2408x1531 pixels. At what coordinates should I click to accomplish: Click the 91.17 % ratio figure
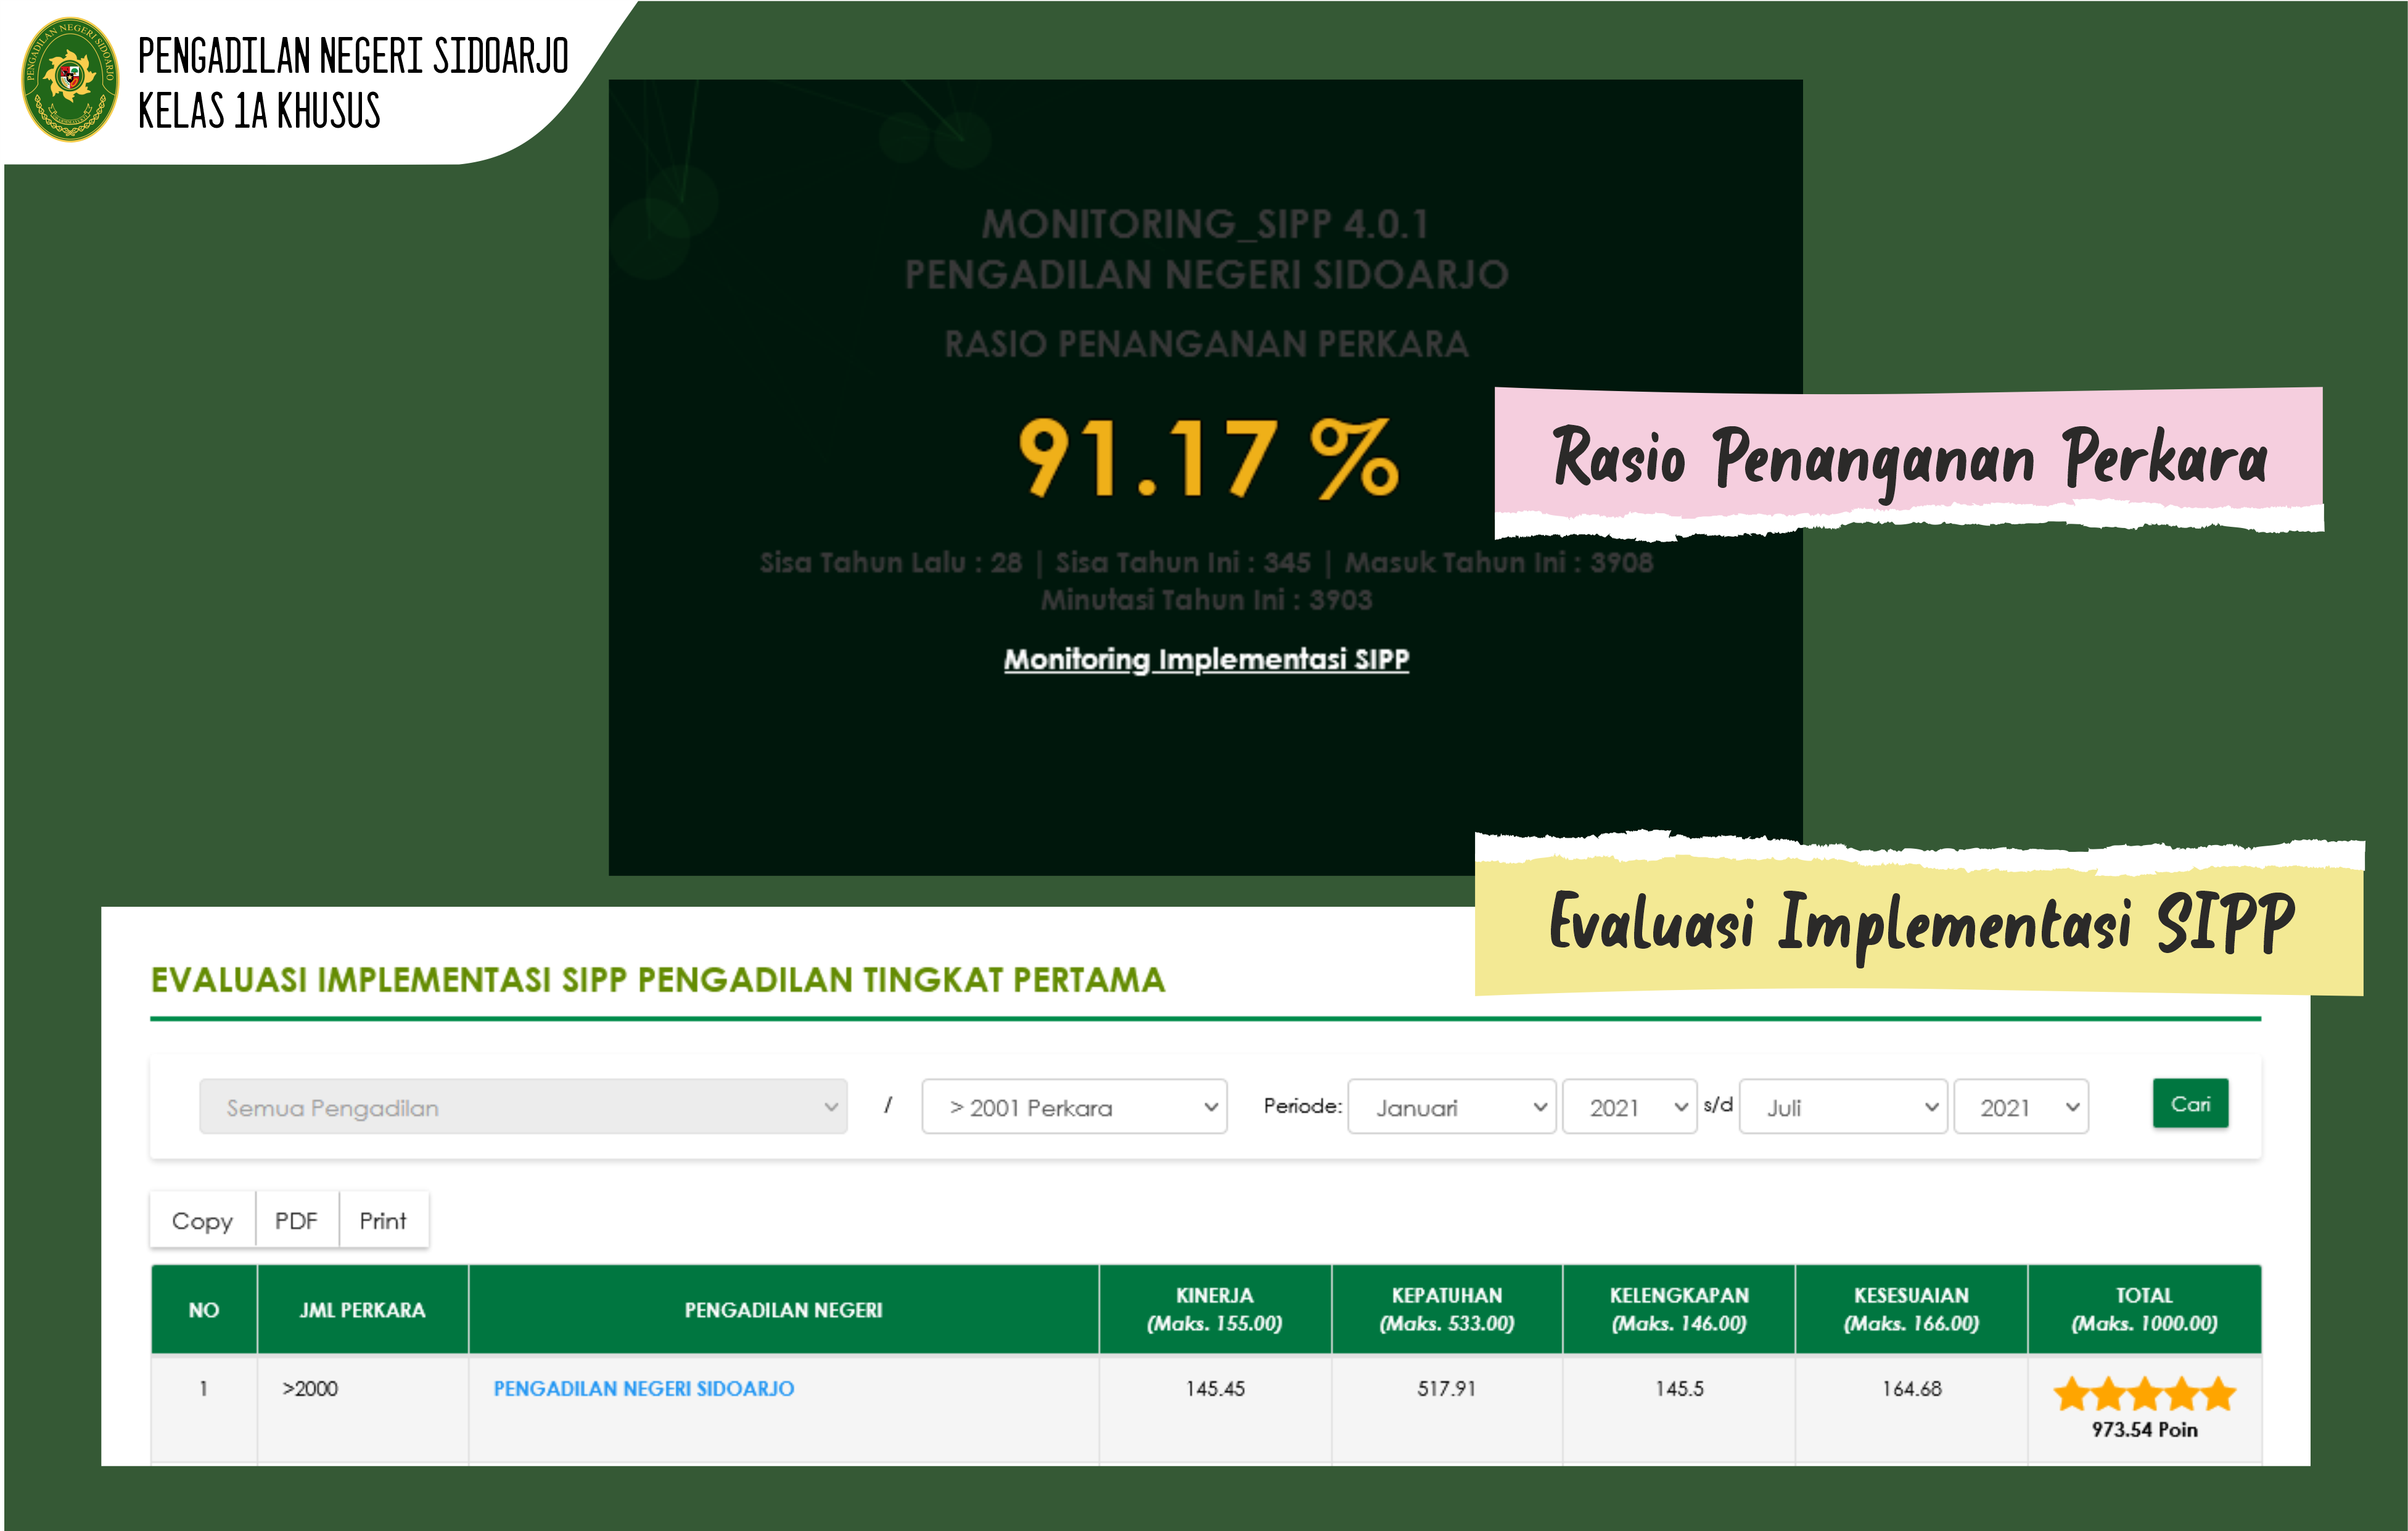(1208, 457)
